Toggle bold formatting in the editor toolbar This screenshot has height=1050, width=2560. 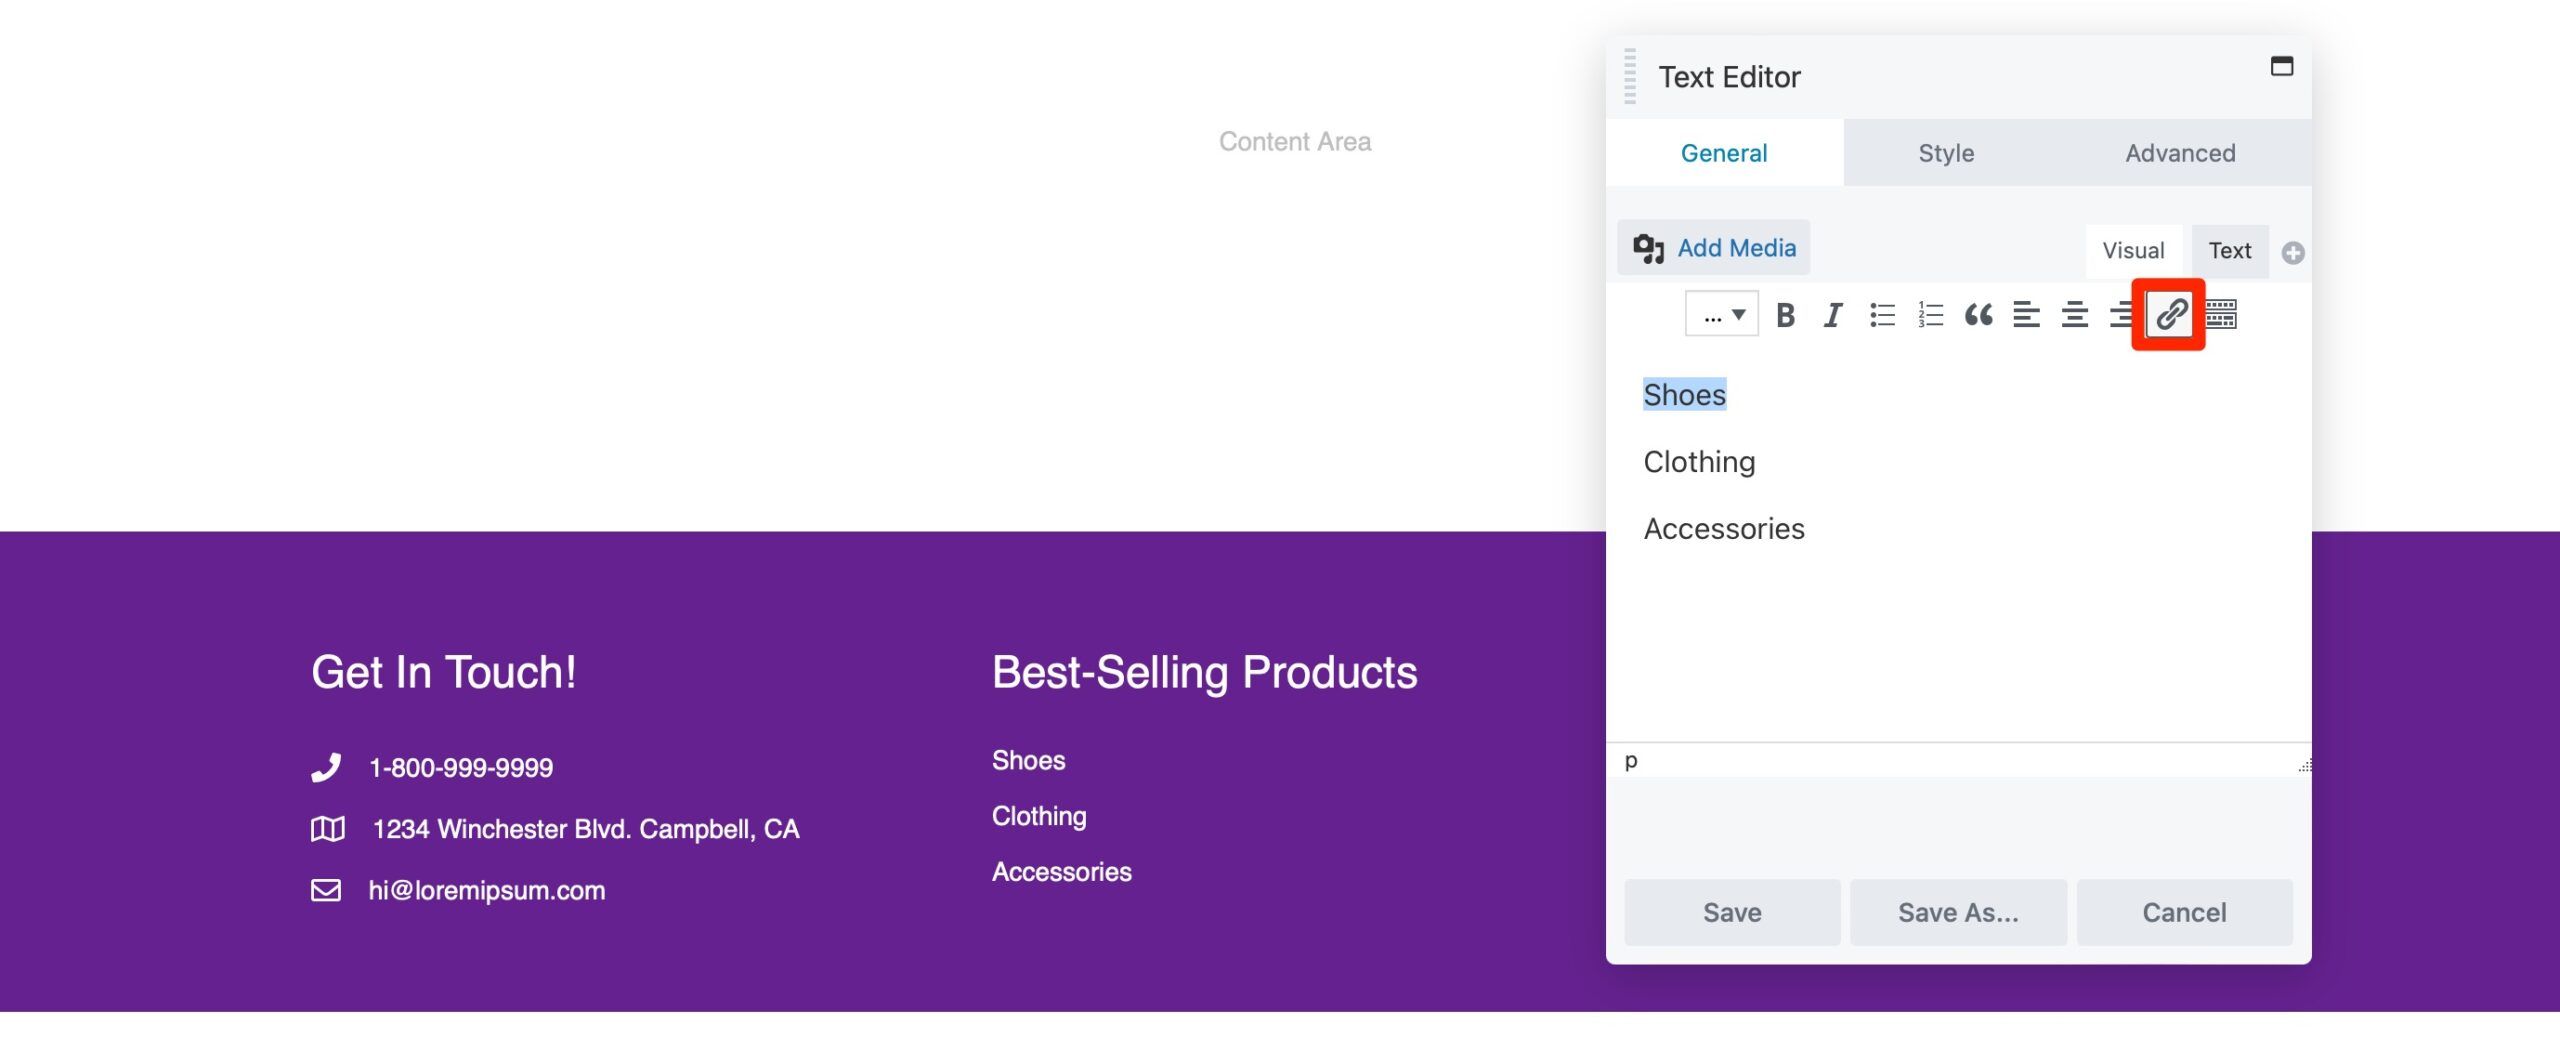click(1786, 315)
